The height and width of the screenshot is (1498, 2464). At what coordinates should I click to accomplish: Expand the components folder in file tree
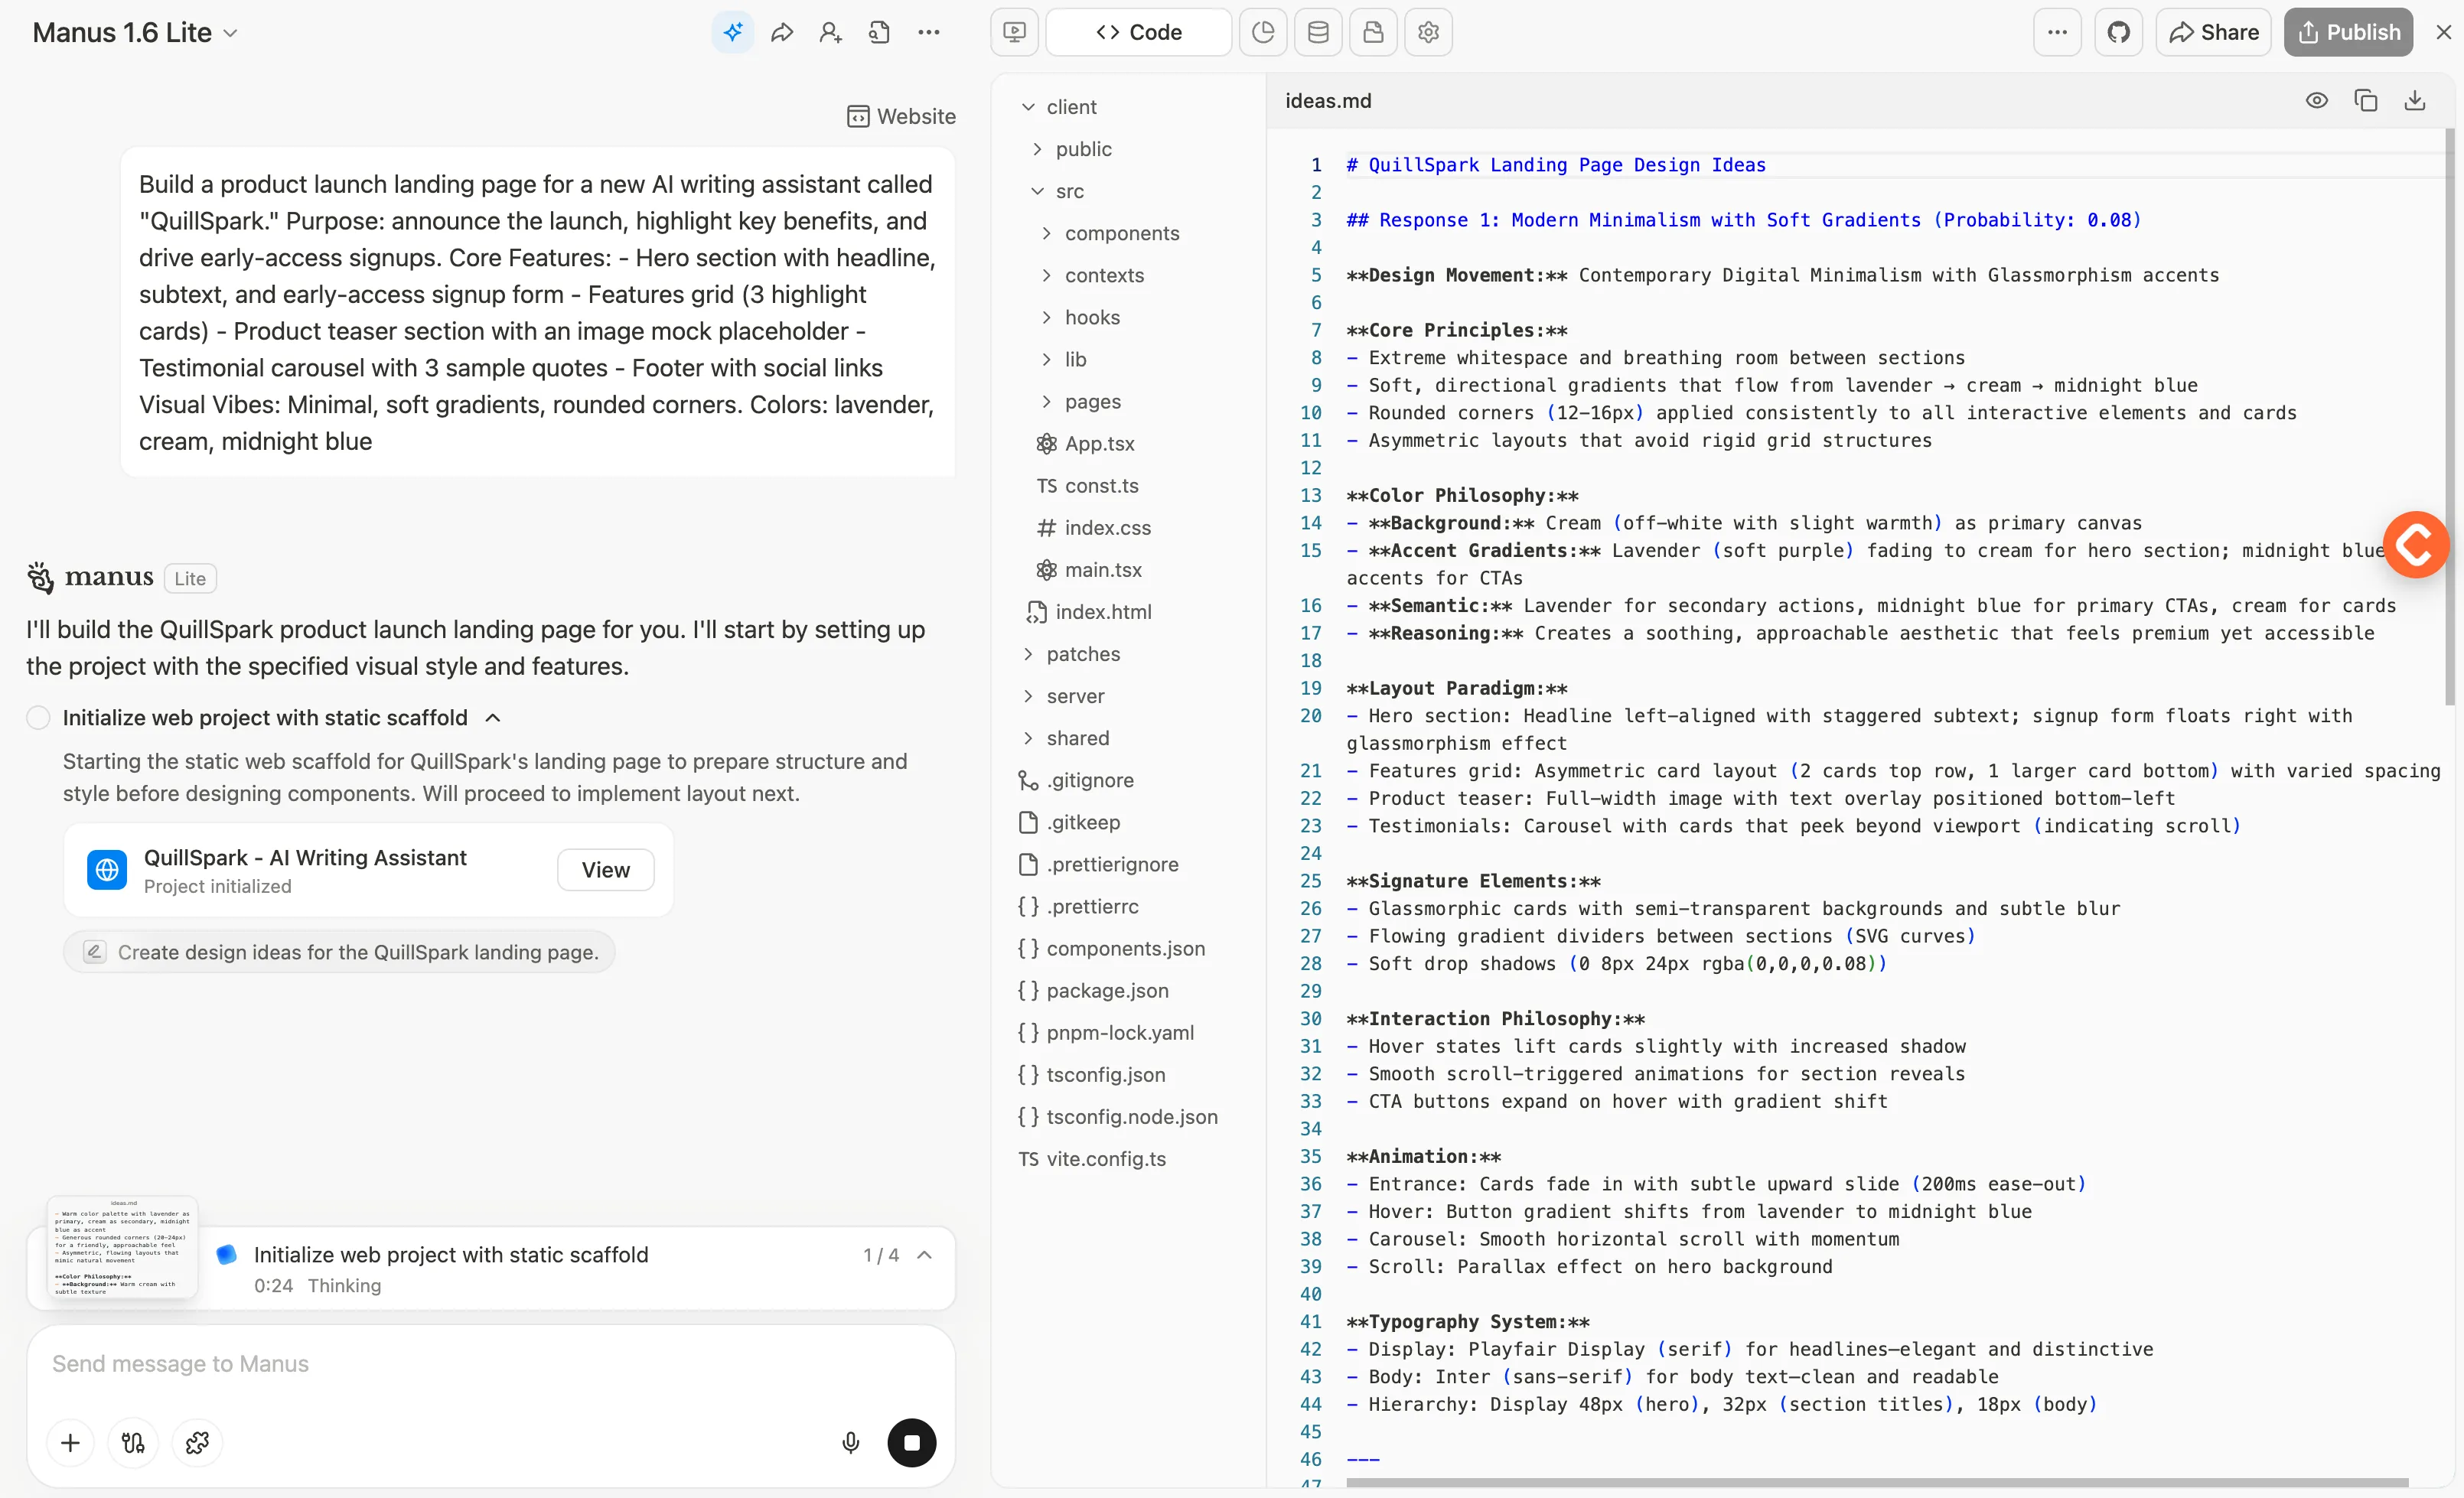tap(1121, 233)
